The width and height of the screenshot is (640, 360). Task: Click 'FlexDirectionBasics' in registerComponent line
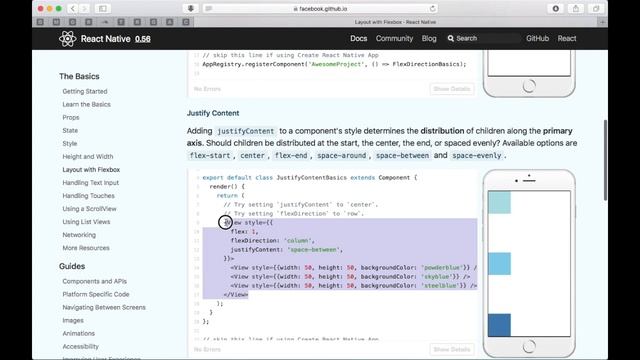point(426,64)
